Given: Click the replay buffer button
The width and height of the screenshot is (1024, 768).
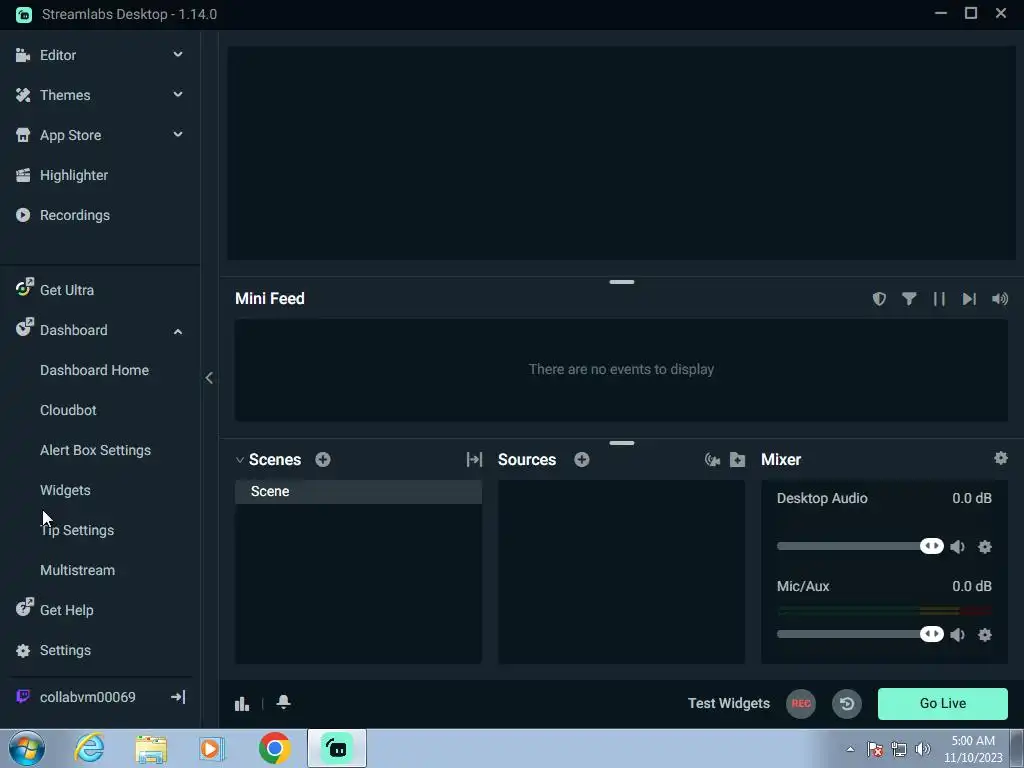Looking at the screenshot, I should (847, 703).
